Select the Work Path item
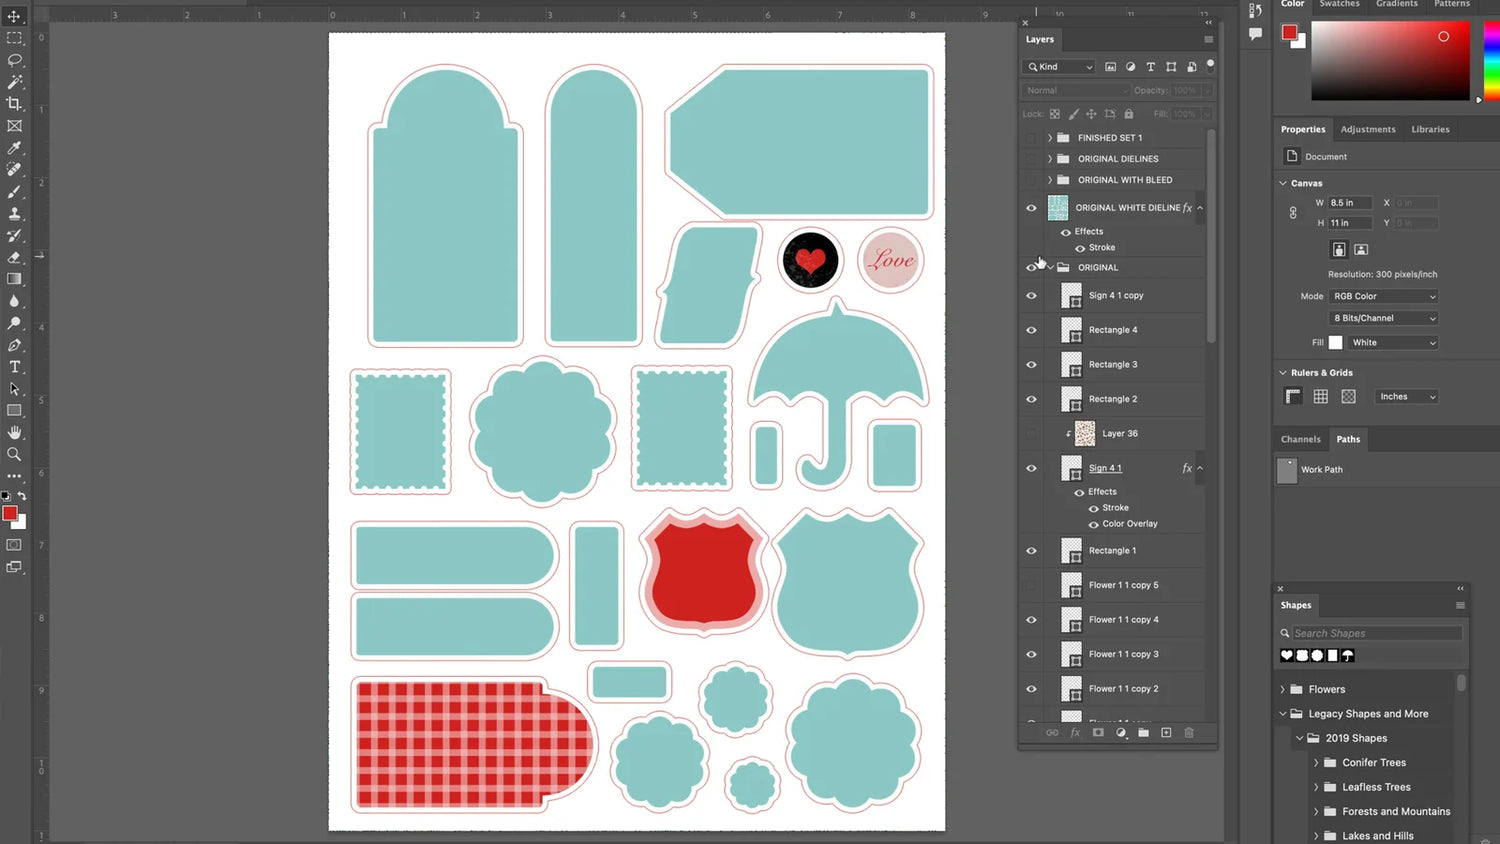 1321,469
